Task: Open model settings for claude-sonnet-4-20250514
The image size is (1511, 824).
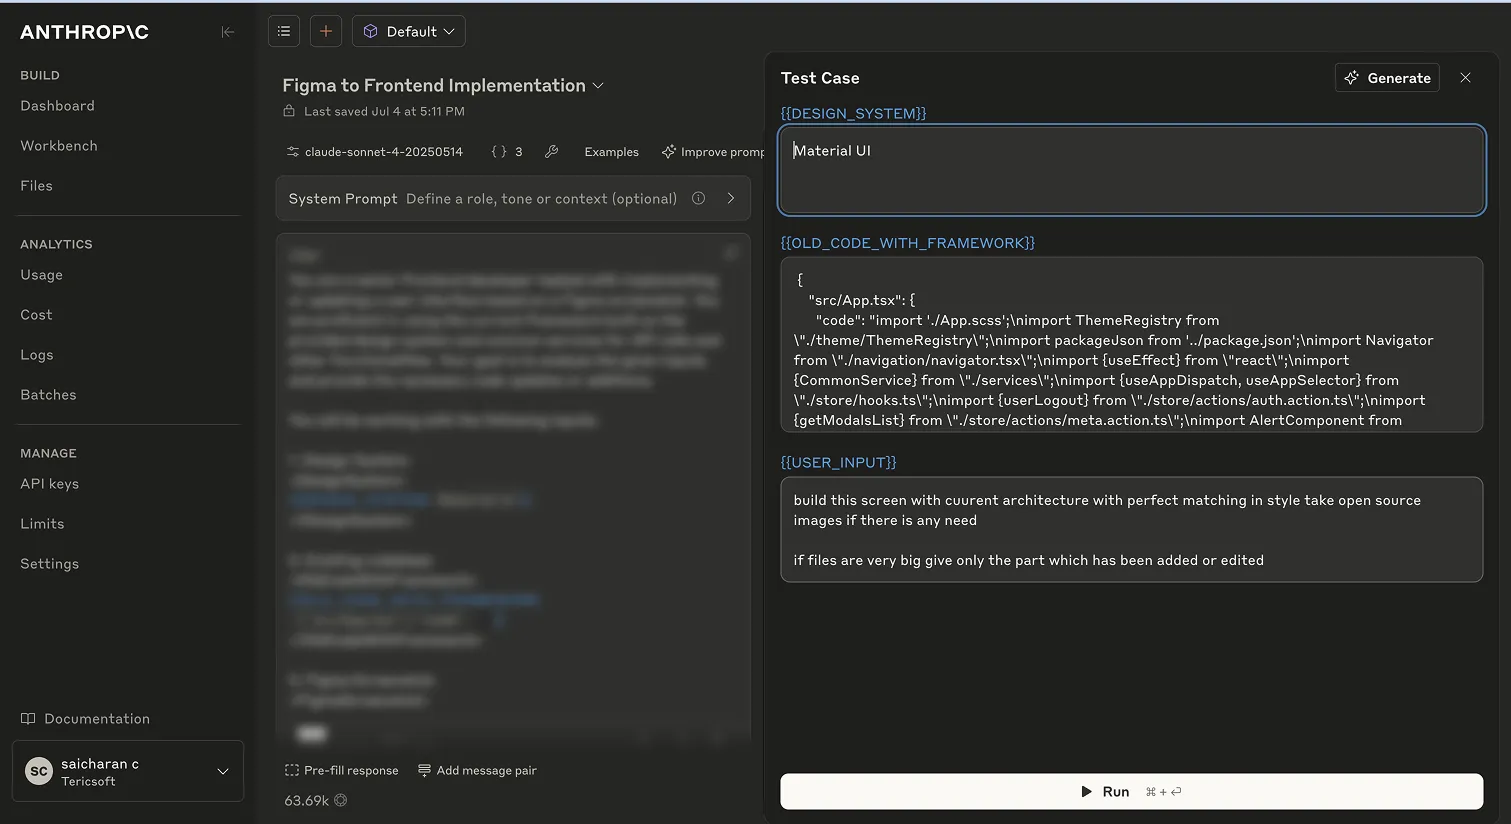Action: [x=375, y=152]
